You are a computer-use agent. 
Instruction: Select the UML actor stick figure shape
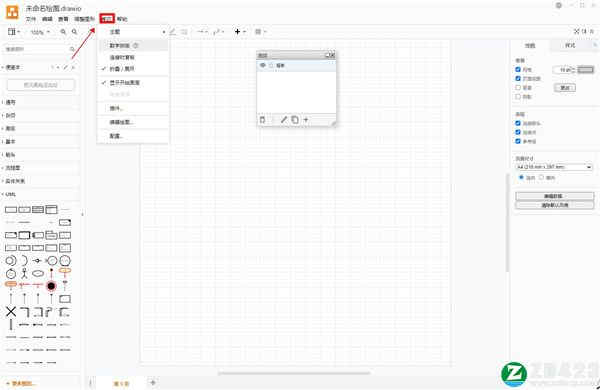[24, 273]
